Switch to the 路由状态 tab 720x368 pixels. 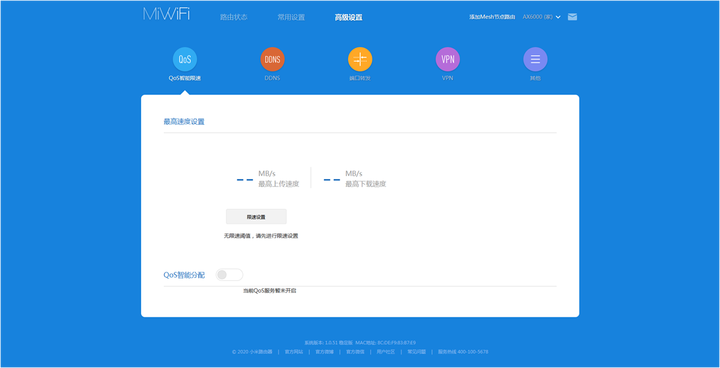click(234, 17)
